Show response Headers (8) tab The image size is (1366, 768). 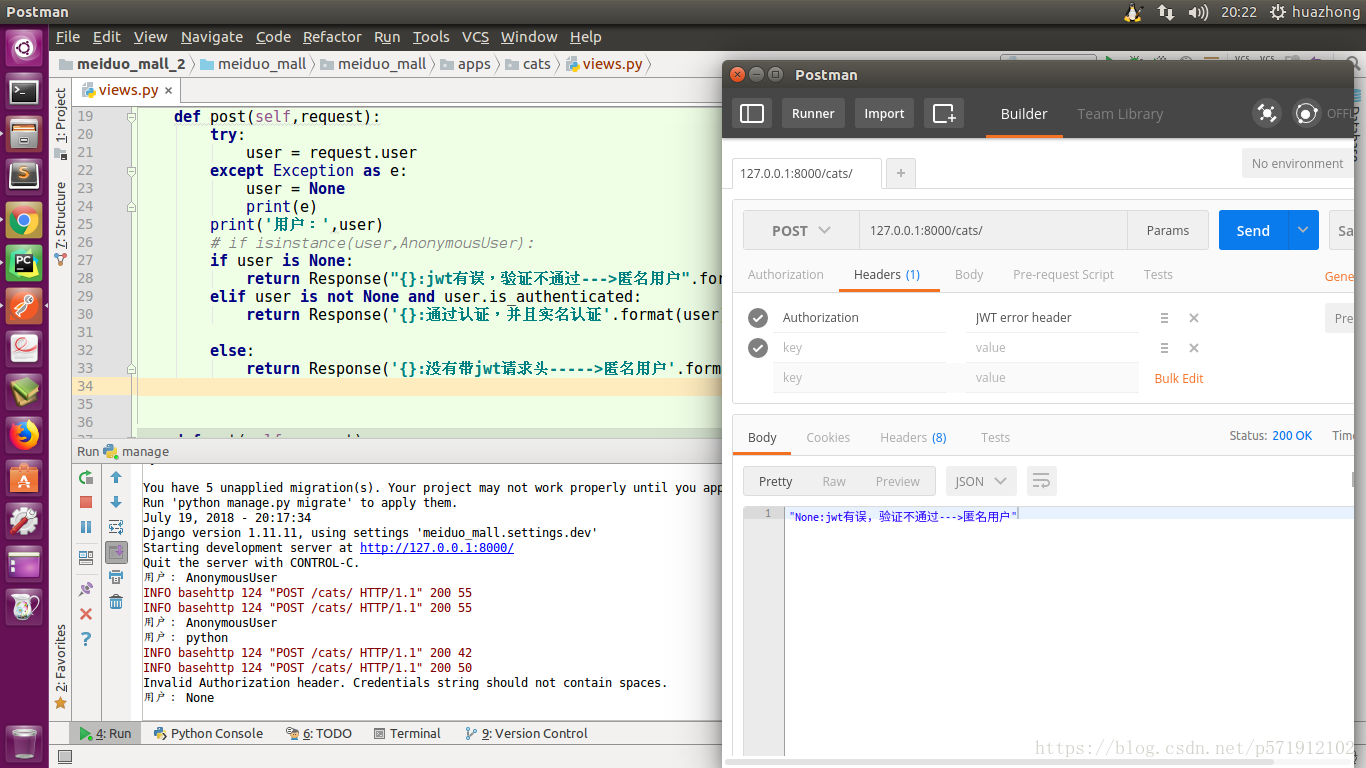click(913, 437)
